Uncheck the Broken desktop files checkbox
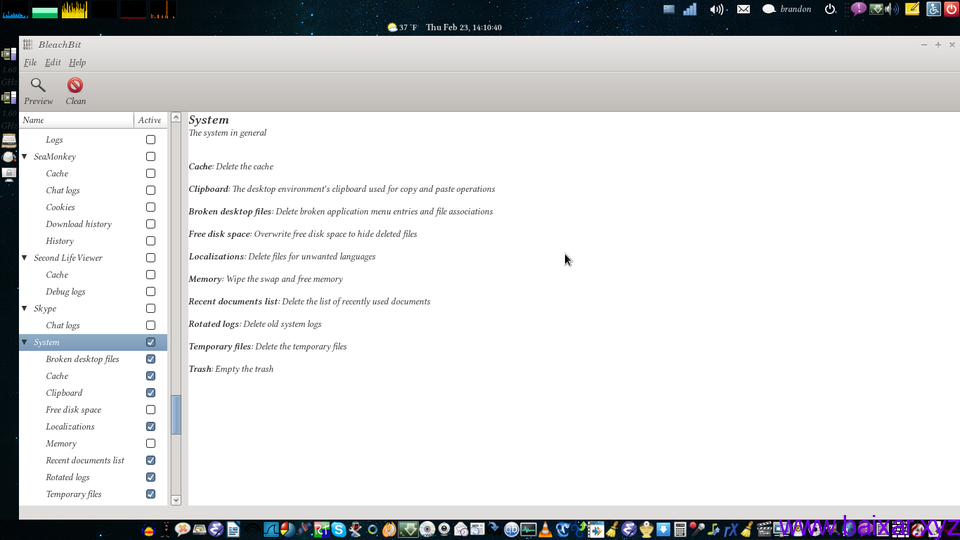The image size is (960, 540). (x=151, y=359)
